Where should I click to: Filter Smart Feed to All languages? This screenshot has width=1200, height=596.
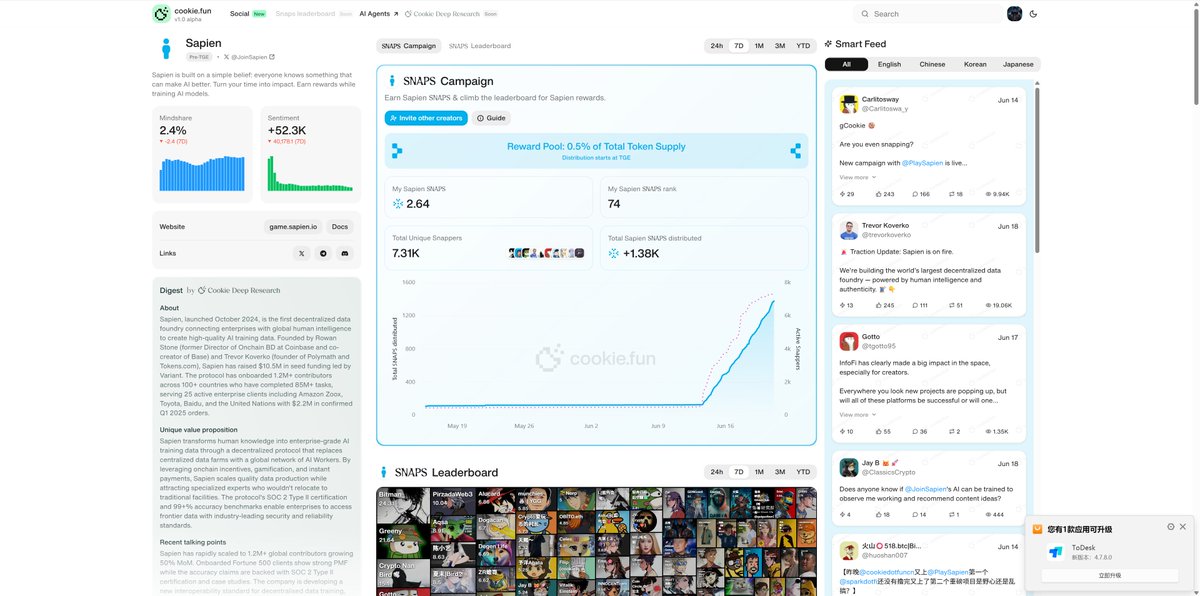click(x=846, y=64)
